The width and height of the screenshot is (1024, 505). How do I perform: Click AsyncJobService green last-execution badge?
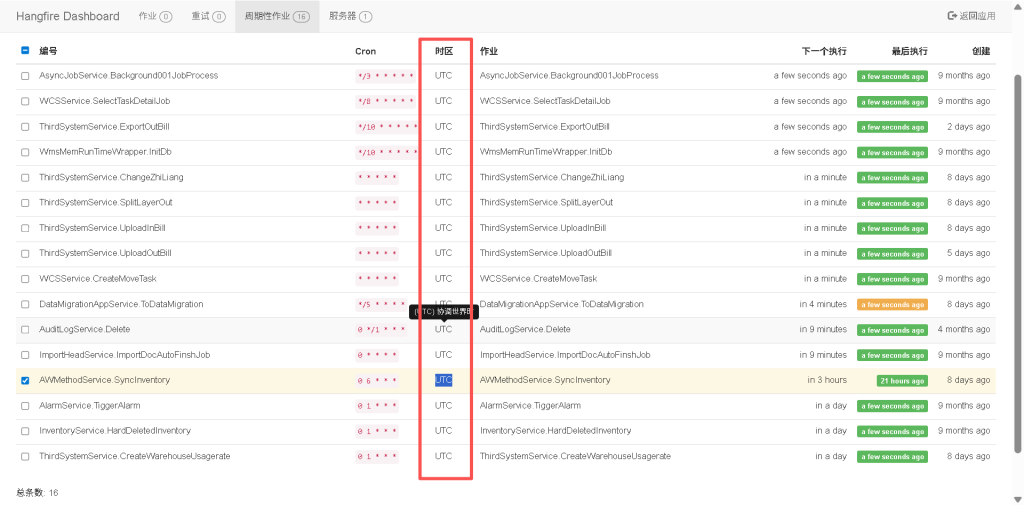click(892, 76)
